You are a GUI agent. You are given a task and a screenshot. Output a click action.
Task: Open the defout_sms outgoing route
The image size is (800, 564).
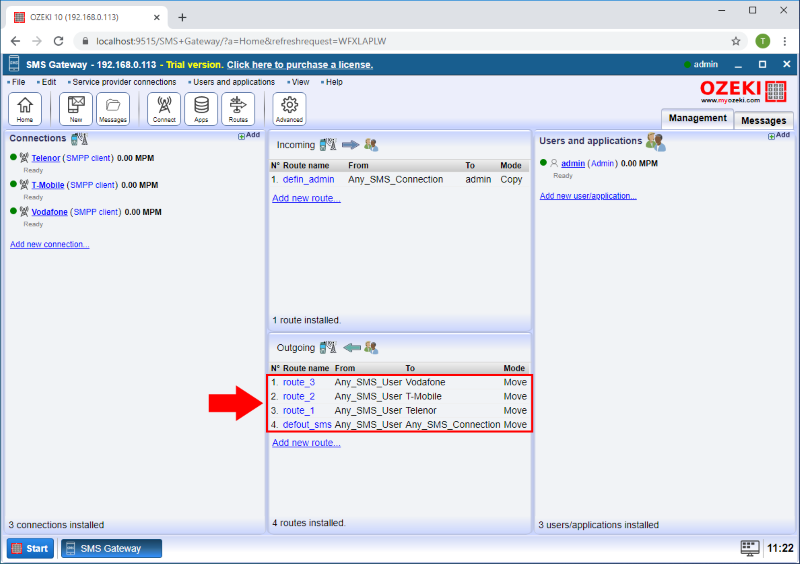(307, 425)
